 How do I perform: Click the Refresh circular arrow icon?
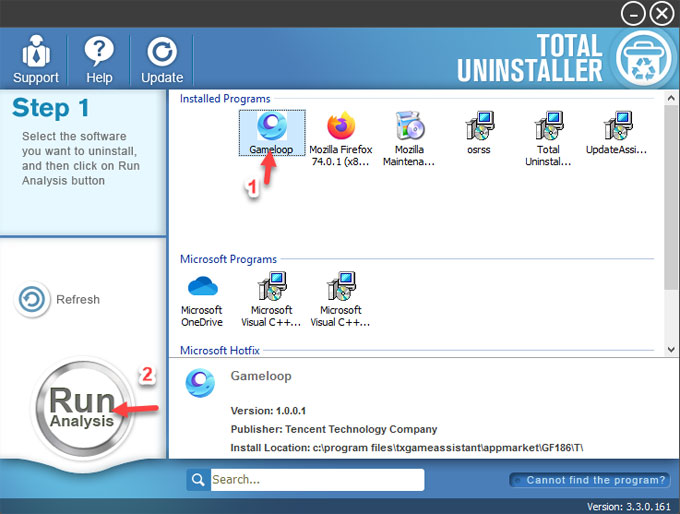(x=32, y=299)
